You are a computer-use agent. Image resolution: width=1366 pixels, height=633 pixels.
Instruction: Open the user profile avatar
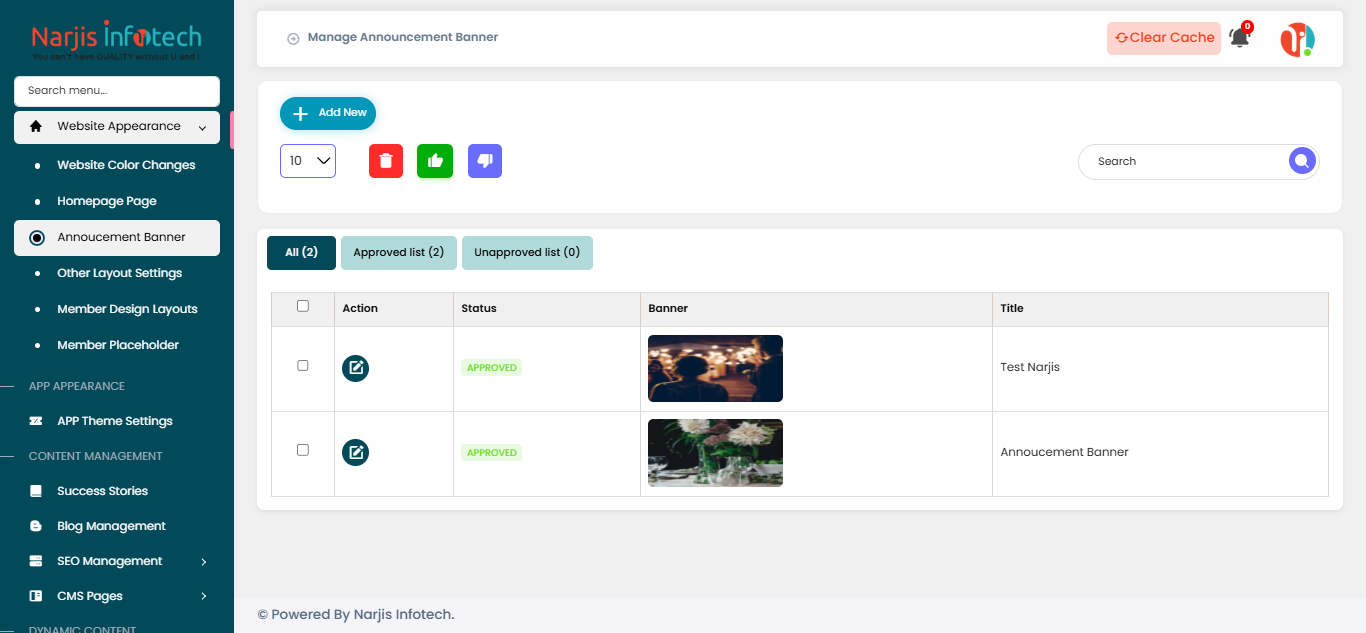1297,39
